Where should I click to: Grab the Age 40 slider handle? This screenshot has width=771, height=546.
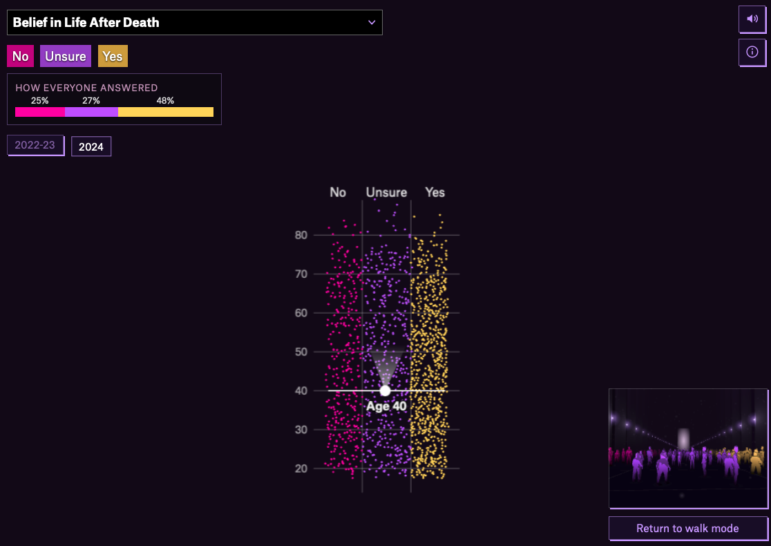tap(385, 391)
